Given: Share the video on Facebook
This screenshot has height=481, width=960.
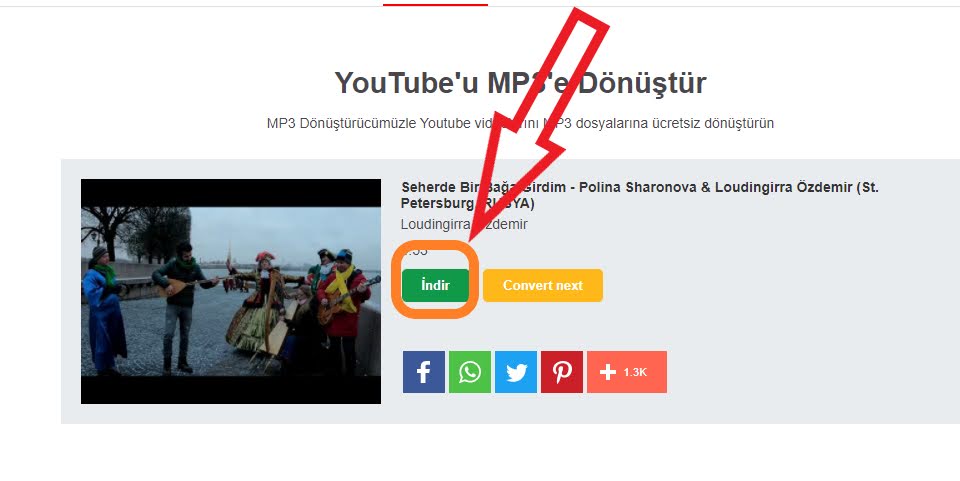Looking at the screenshot, I should click(424, 372).
